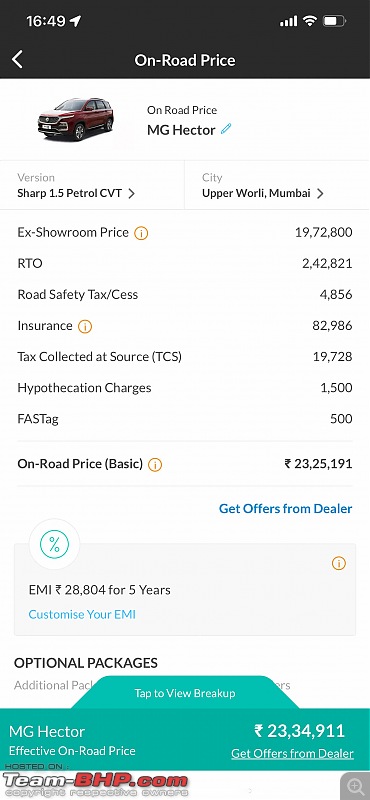Tap the back arrow in header

click(17, 60)
